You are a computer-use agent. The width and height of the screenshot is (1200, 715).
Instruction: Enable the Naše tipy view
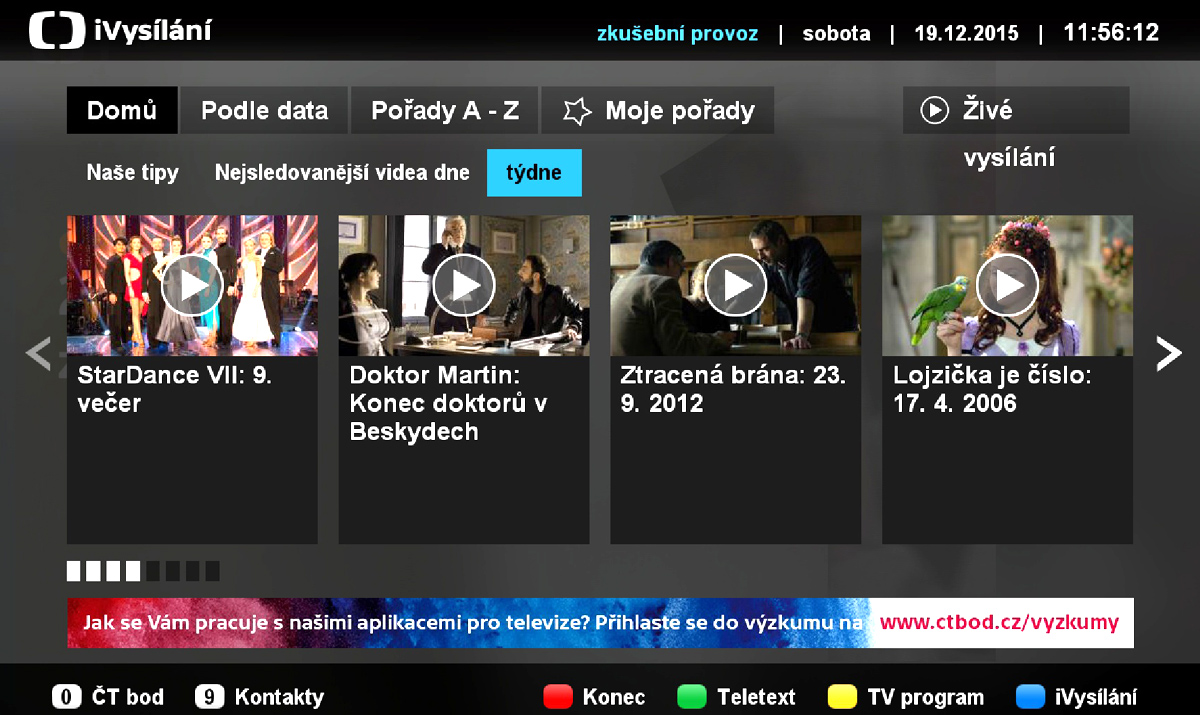(x=132, y=172)
